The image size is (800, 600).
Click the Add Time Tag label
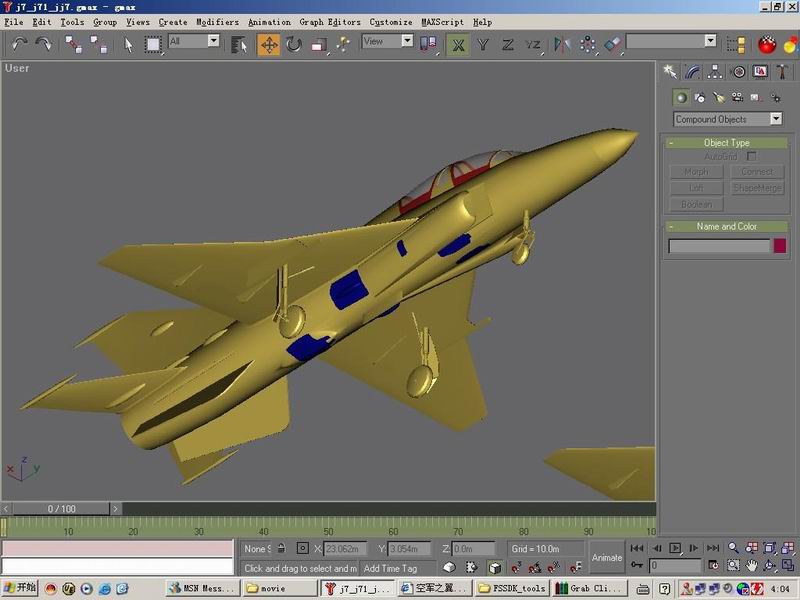click(x=391, y=568)
